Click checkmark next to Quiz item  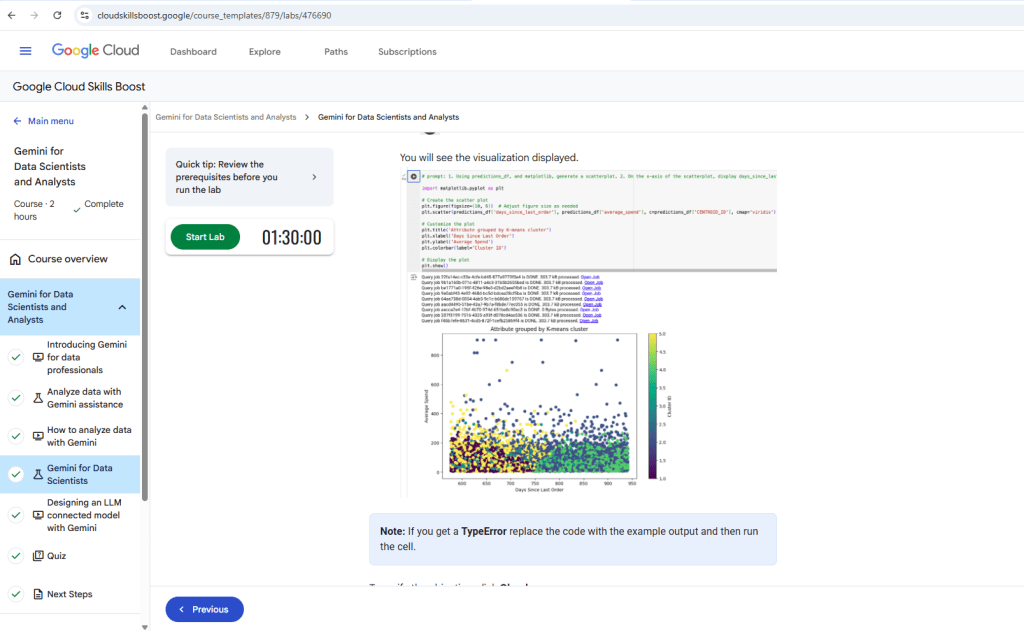click(16, 556)
